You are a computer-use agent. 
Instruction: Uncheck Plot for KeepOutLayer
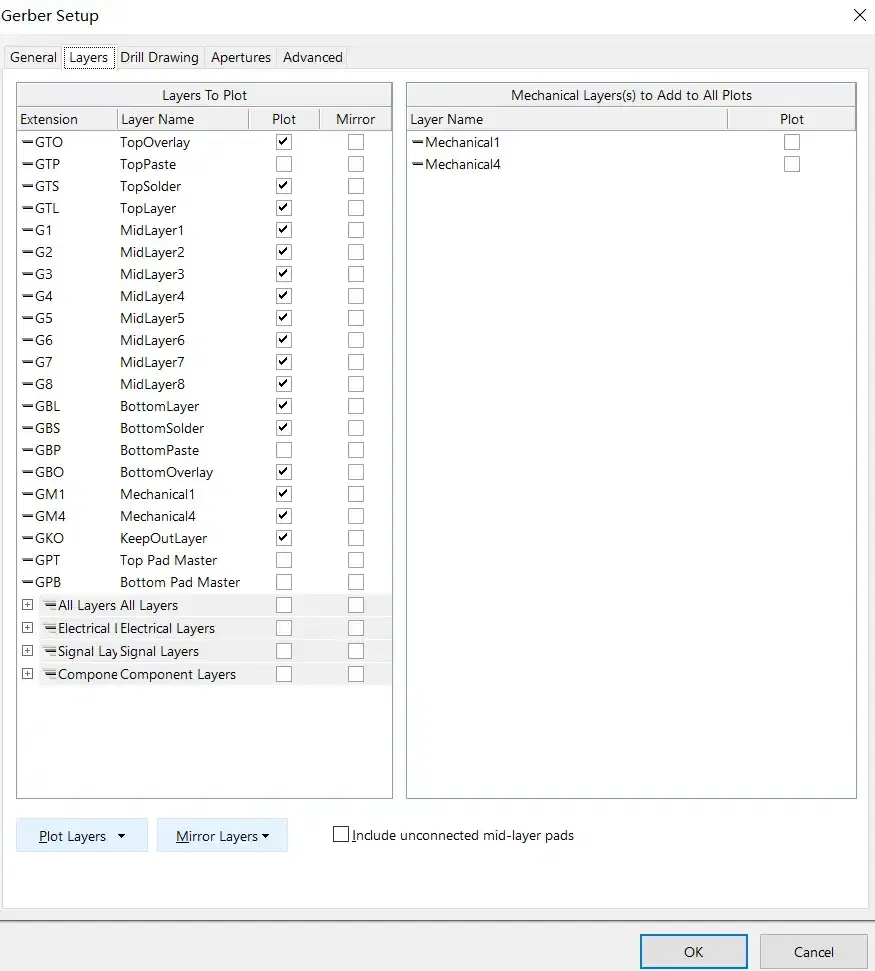pos(284,538)
